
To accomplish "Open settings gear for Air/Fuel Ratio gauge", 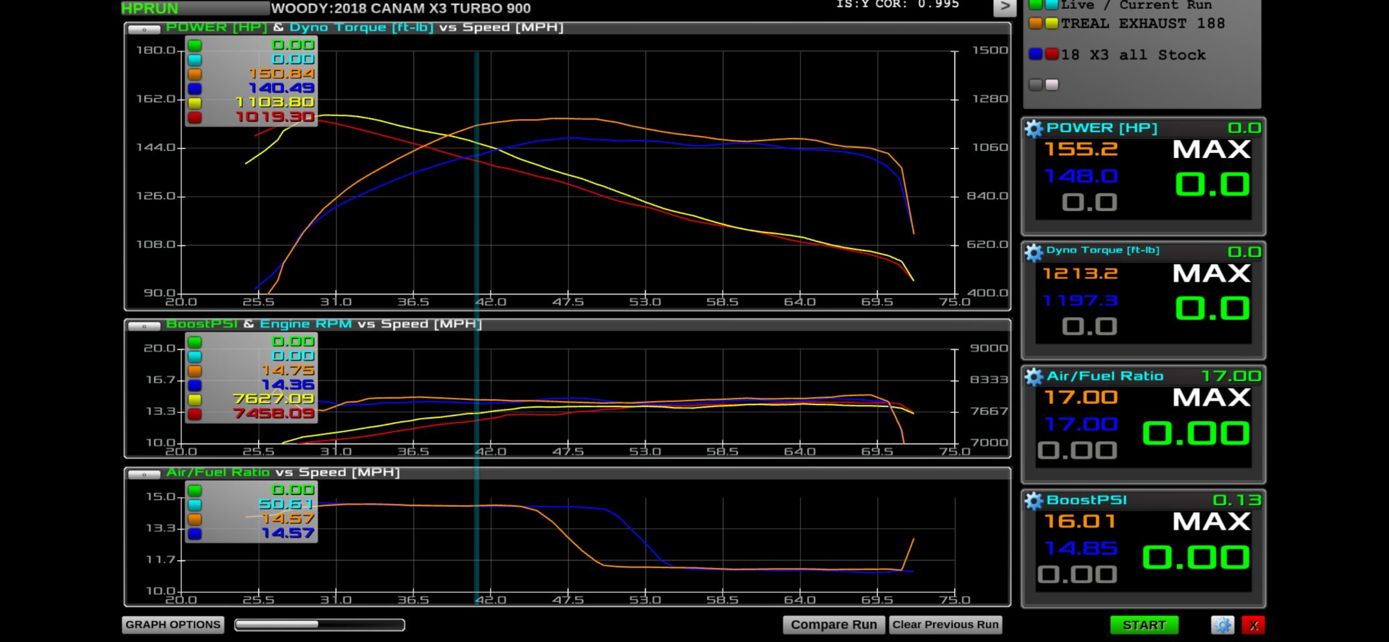I will click(1033, 376).
